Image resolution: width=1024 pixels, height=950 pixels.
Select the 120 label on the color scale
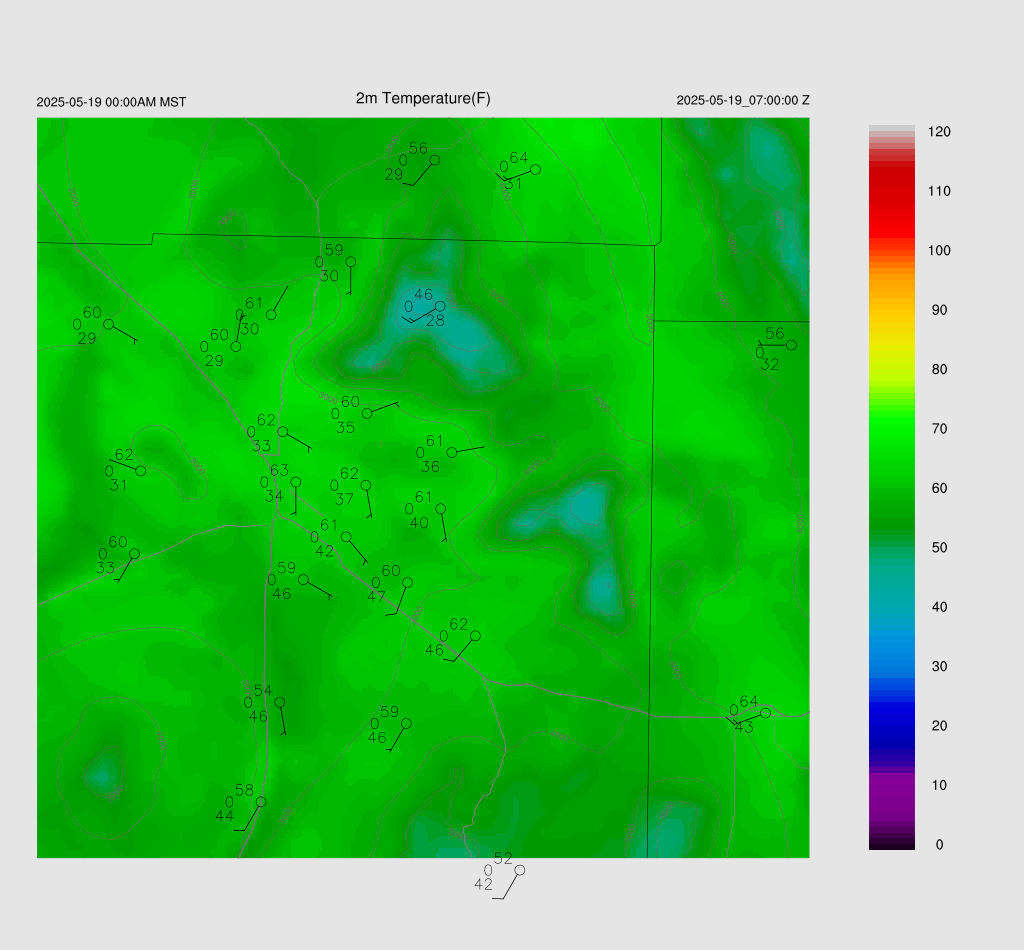939,132
